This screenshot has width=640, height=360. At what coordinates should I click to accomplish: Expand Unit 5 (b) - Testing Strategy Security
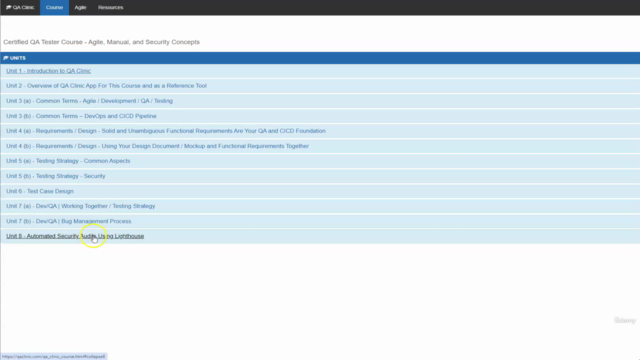[56, 176]
